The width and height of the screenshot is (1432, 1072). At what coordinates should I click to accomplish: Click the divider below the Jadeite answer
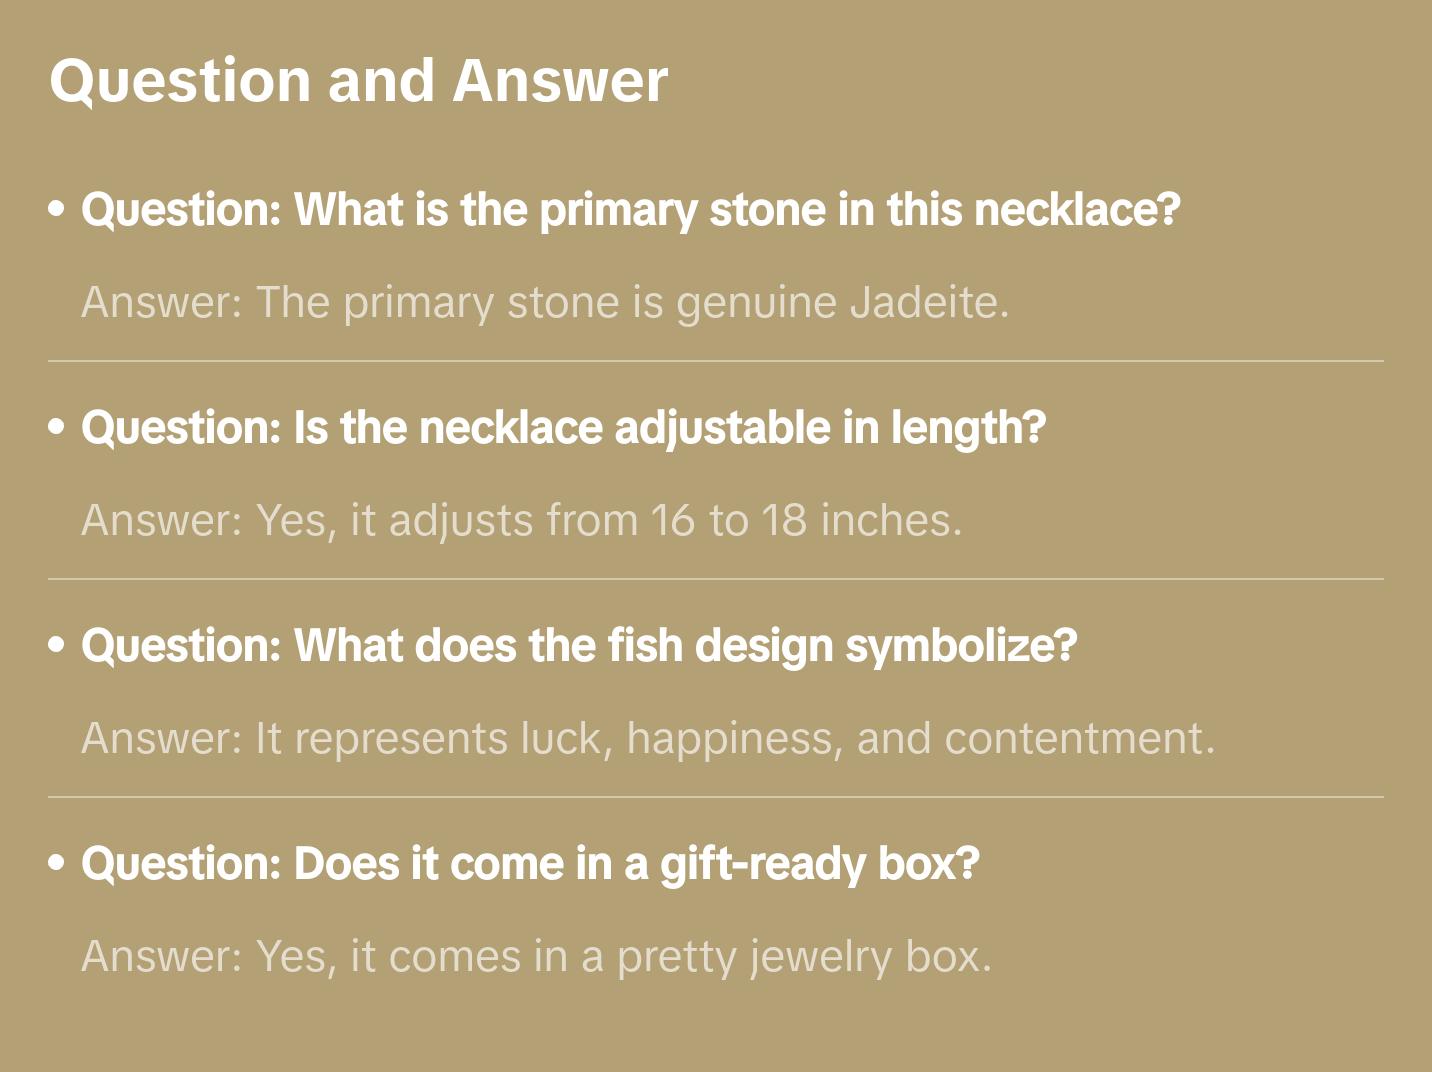(716, 361)
